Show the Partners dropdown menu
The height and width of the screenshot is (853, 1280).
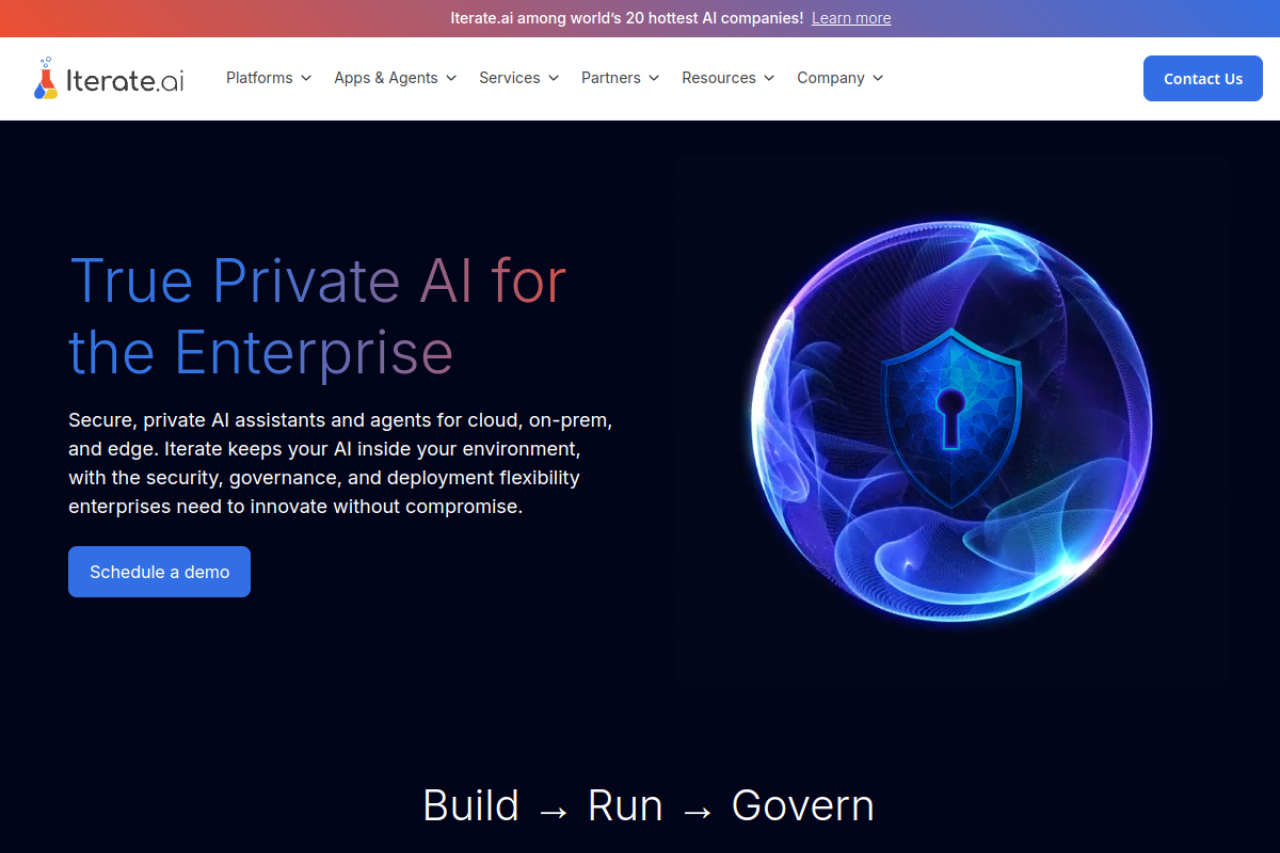coord(620,78)
